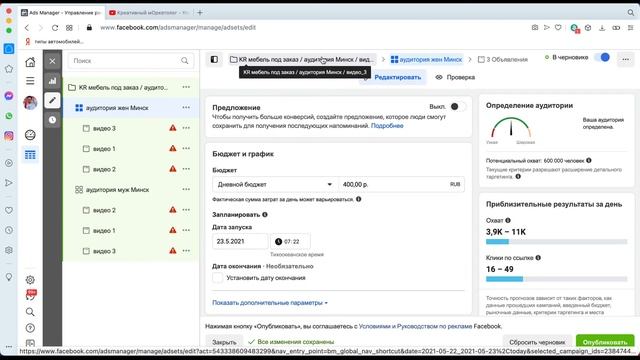Switch to the Ads Manager browser tab

[61, 13]
